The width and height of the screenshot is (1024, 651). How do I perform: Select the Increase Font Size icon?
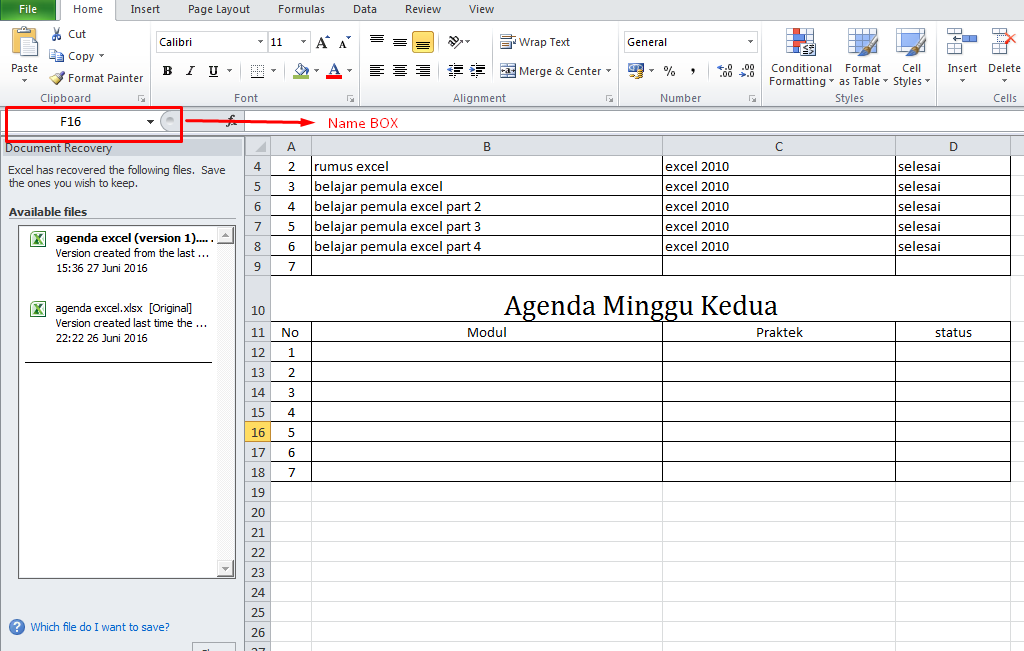[x=320, y=42]
